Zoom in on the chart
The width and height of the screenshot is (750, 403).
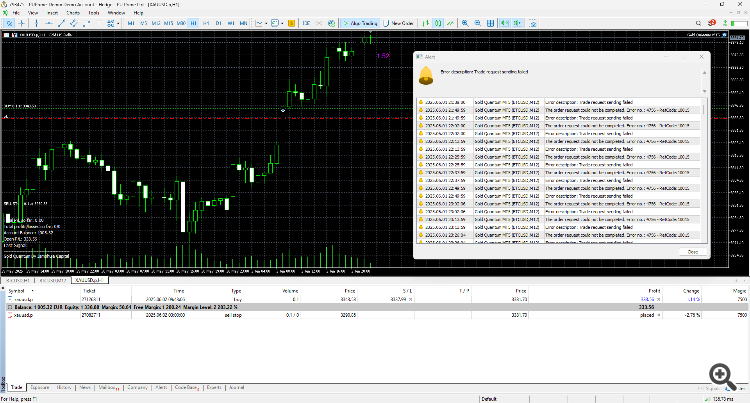coord(465,23)
